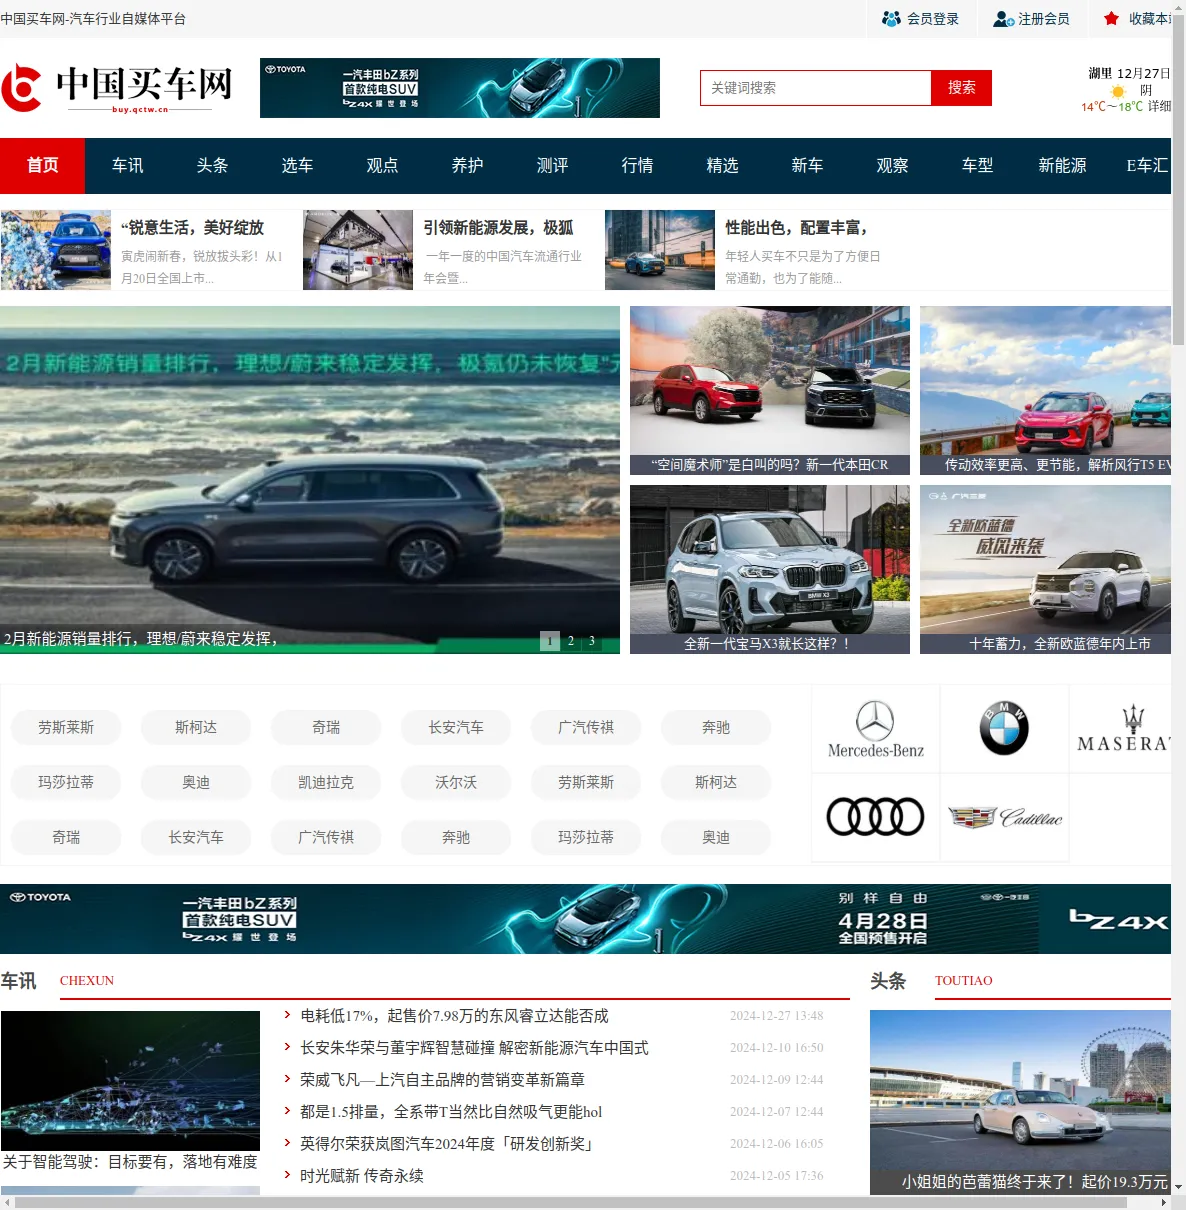Click the horizontal scrollbar right arrow

(x=1163, y=1203)
